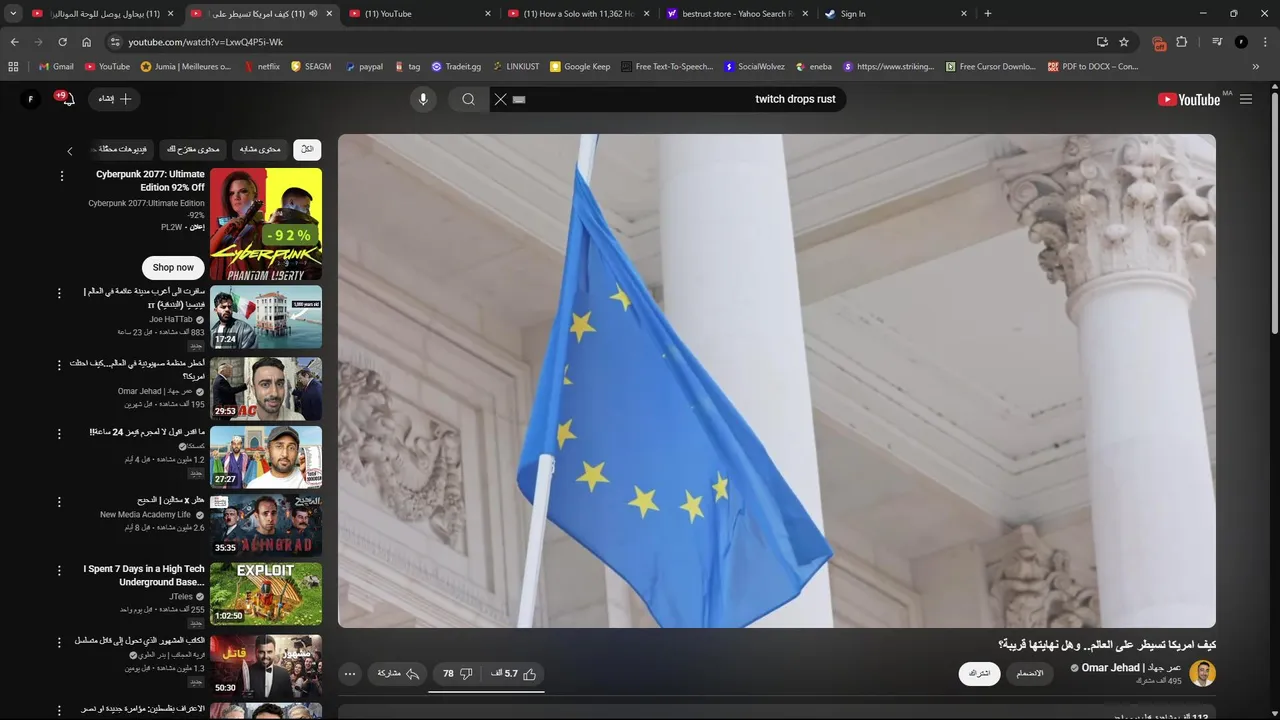Open the account avatar letter F menu
Image resolution: width=1280 pixels, height=720 pixels.
[x=31, y=99]
